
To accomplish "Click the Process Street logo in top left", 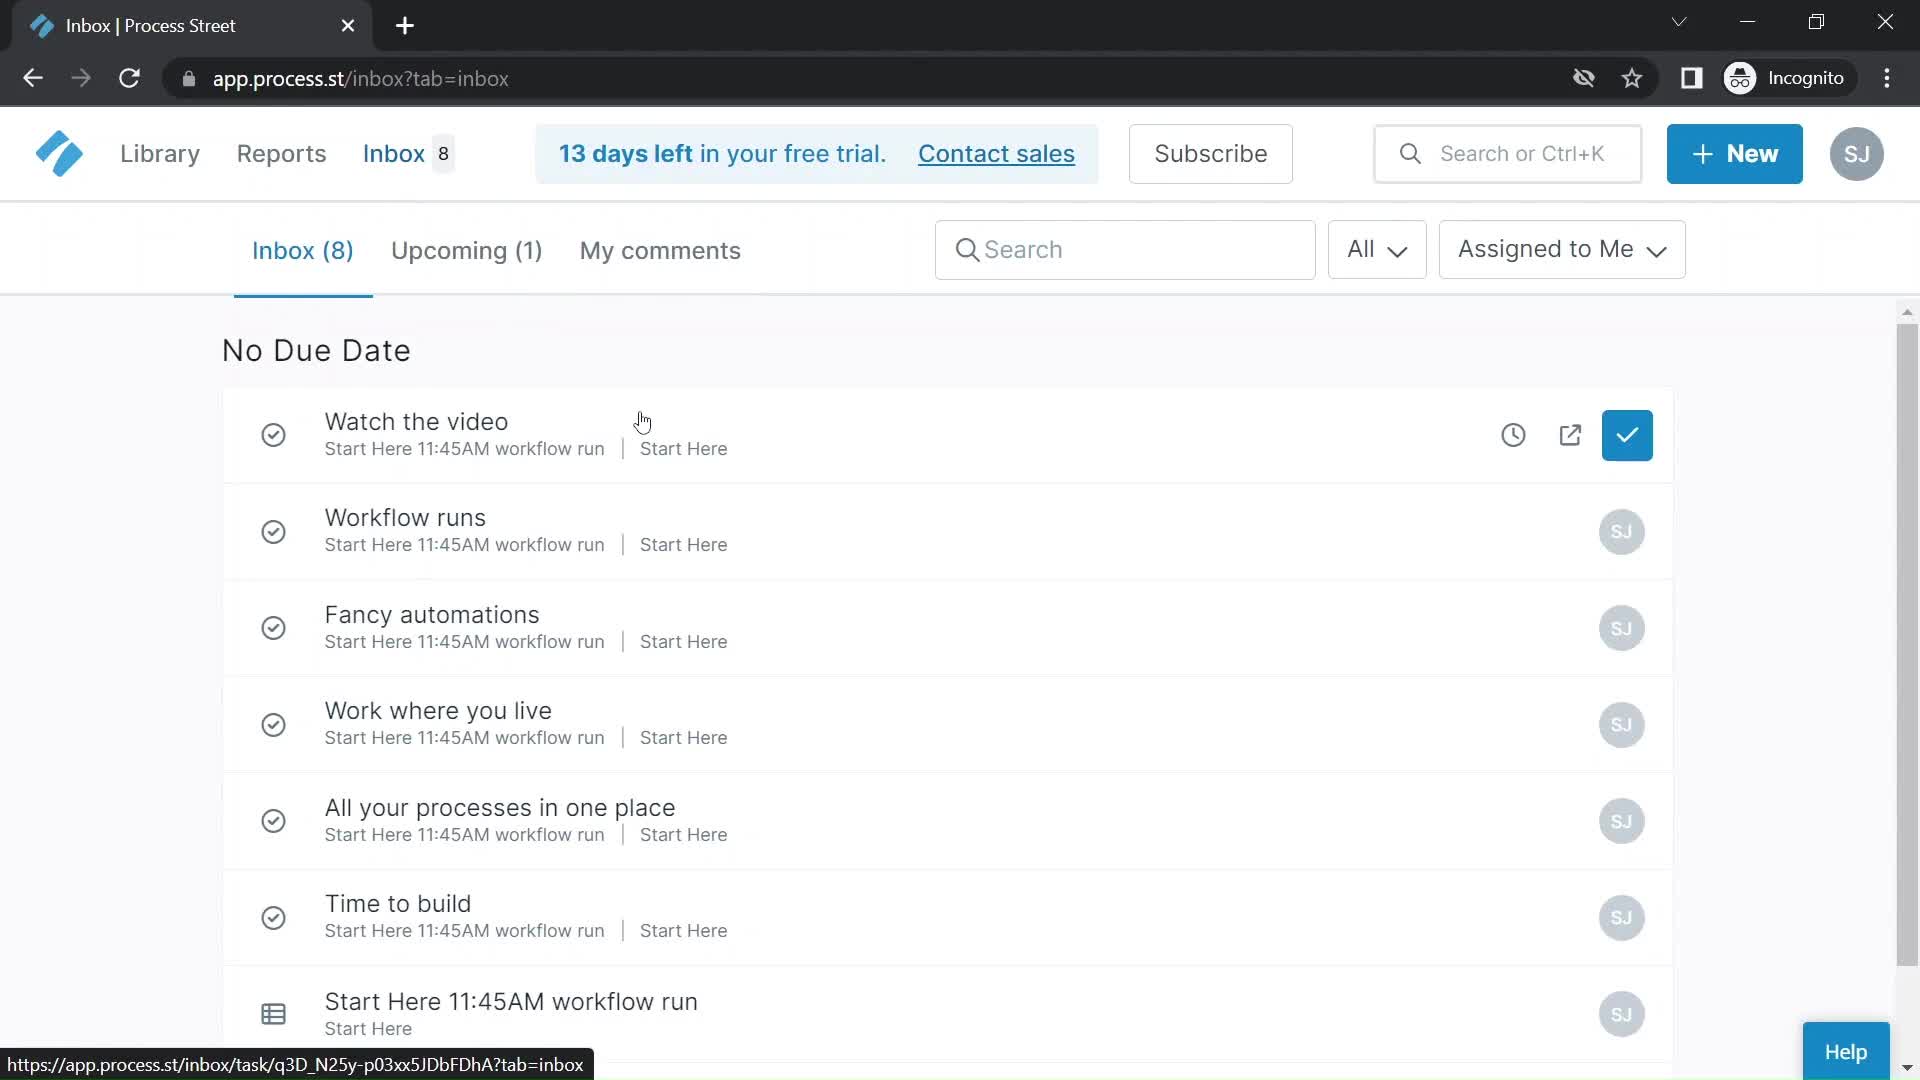I will (x=57, y=152).
